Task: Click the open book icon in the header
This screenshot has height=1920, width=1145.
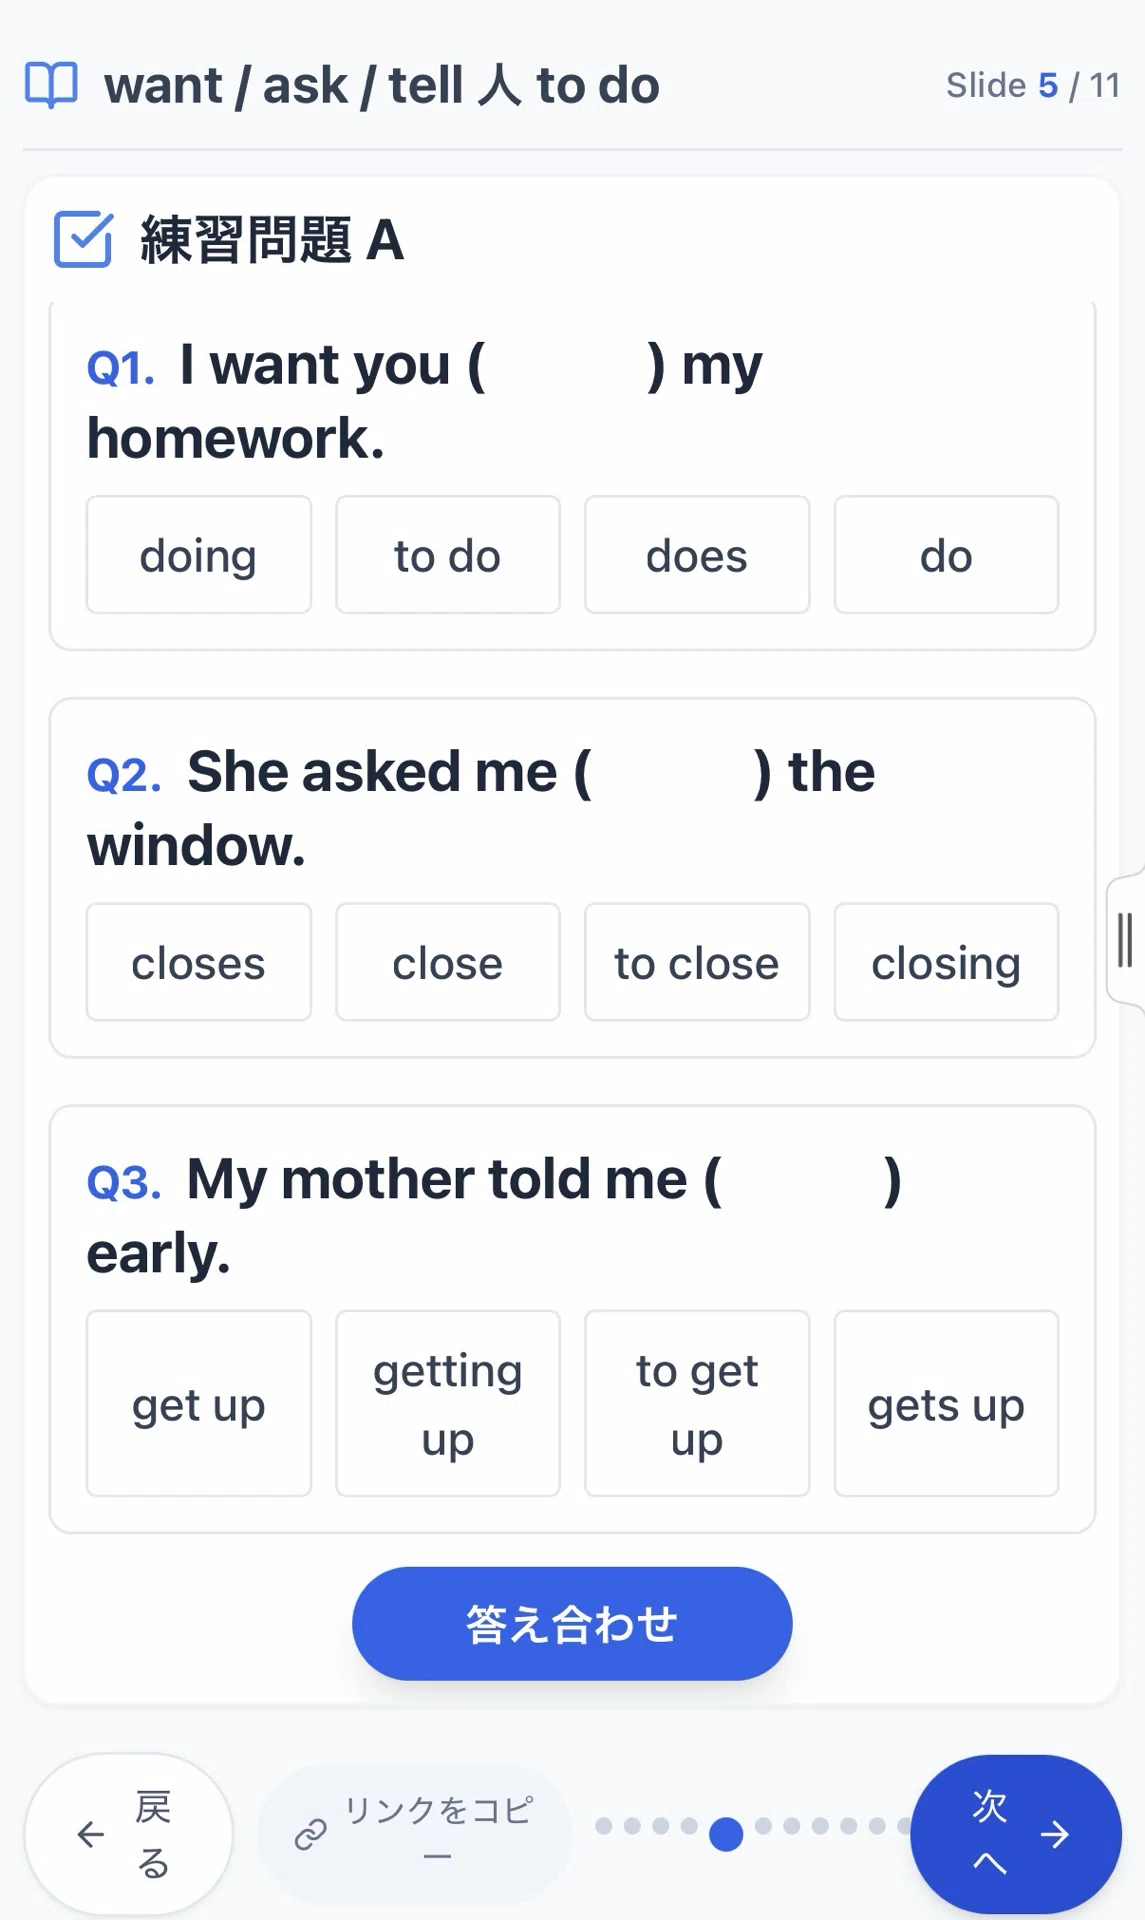Action: 51,85
